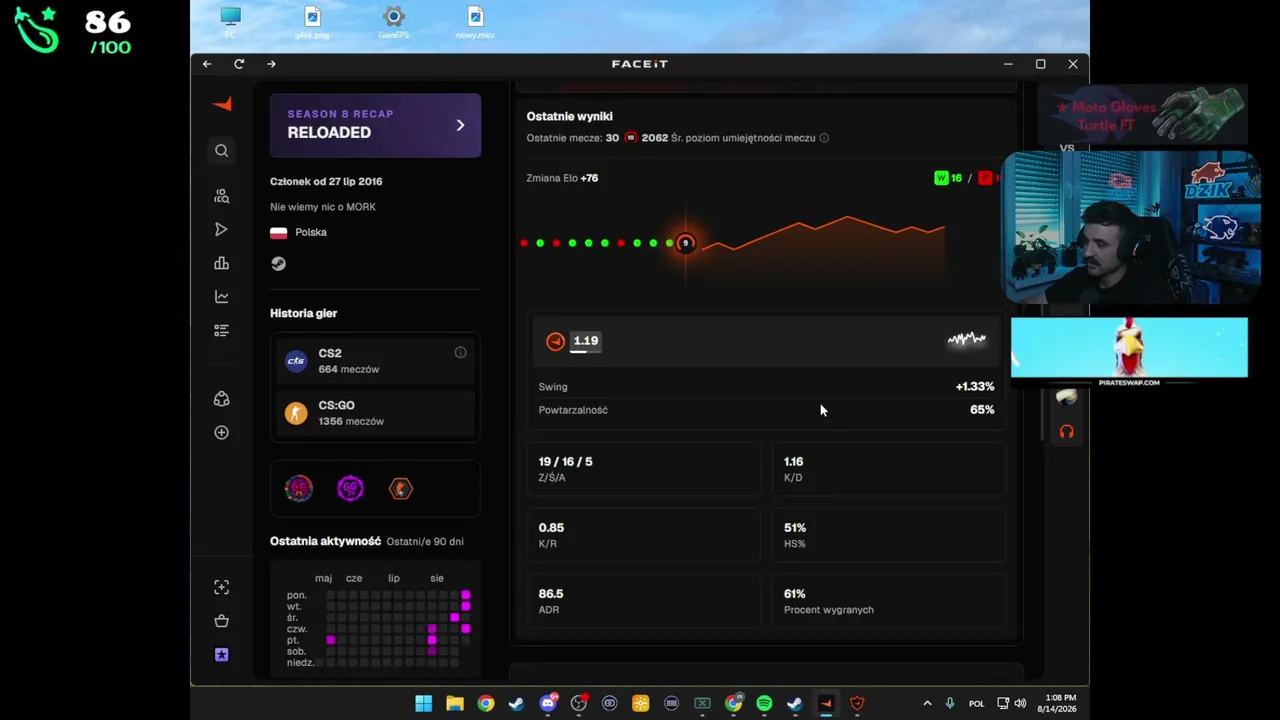Open the Steam profile icon under Polska
This screenshot has width=1280, height=720.
click(x=279, y=264)
